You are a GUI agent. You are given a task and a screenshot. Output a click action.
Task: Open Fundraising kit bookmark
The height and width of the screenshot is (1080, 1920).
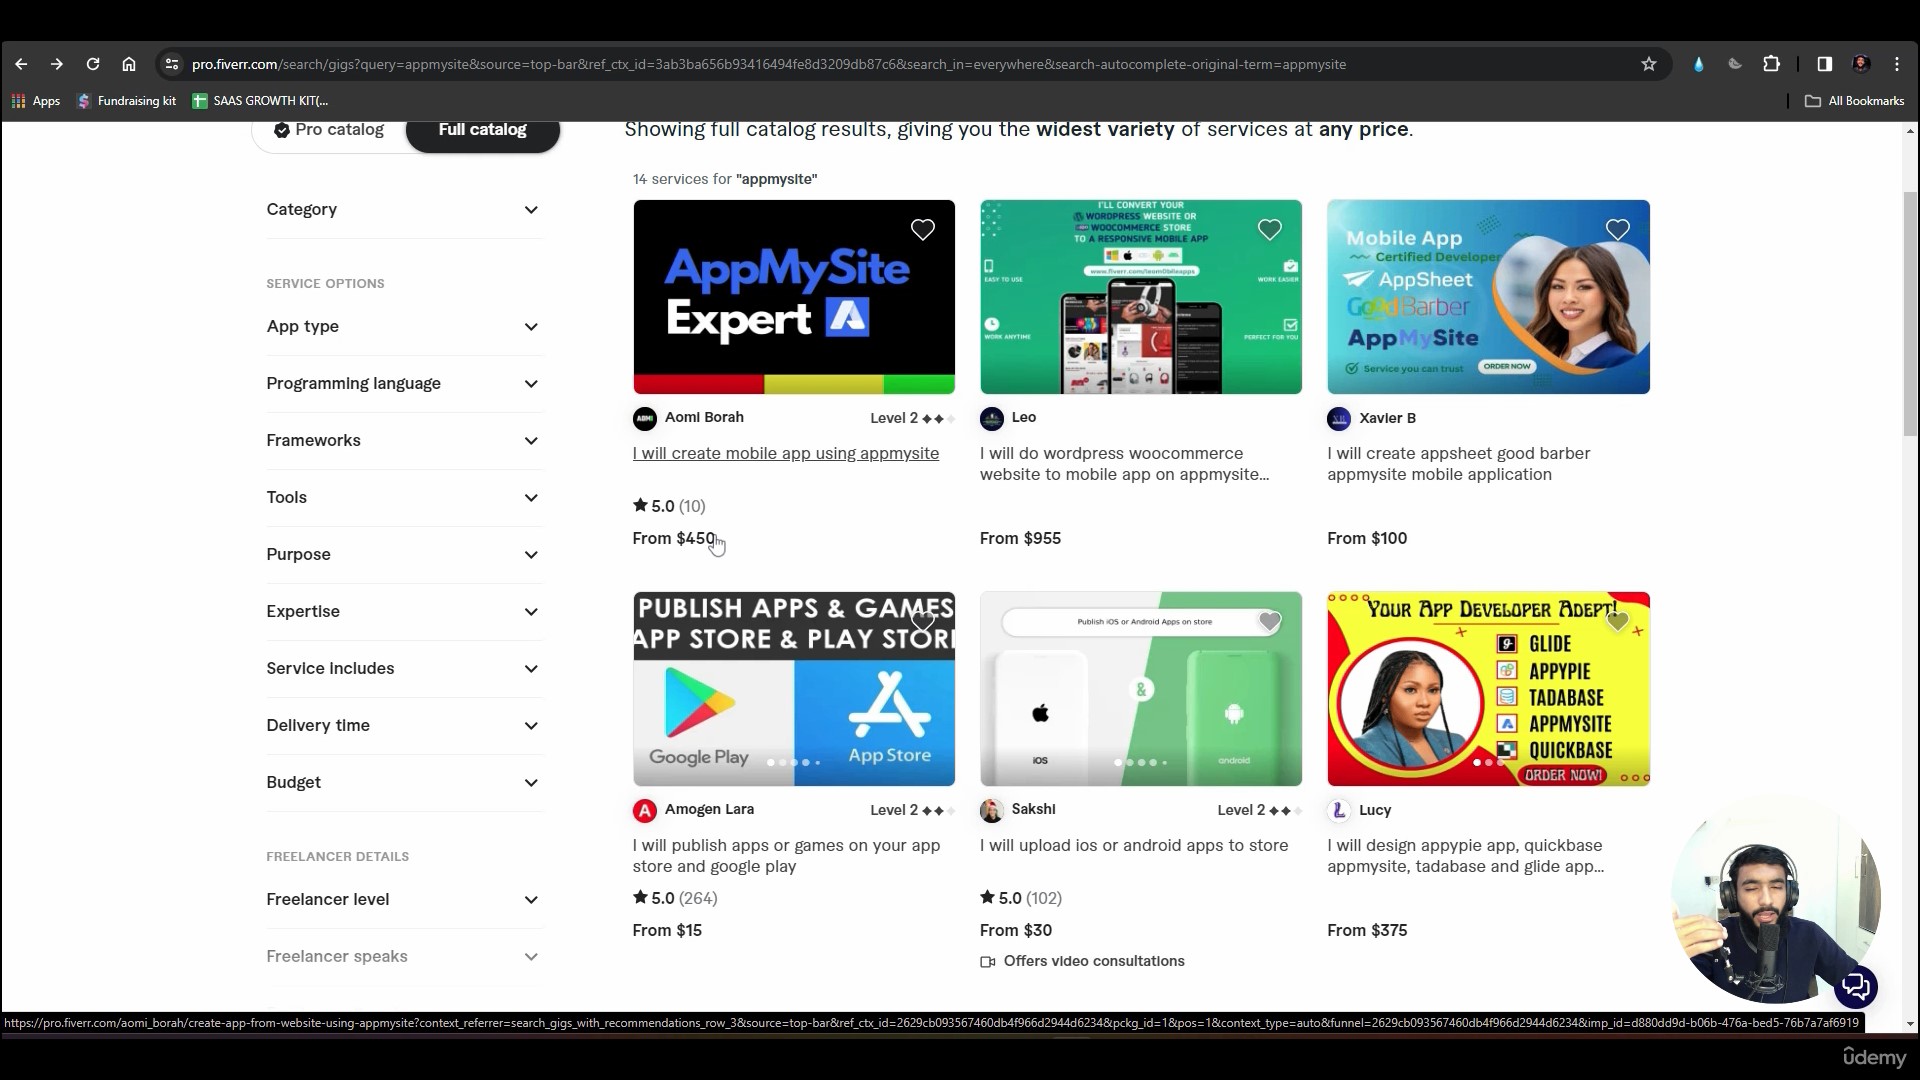(127, 101)
